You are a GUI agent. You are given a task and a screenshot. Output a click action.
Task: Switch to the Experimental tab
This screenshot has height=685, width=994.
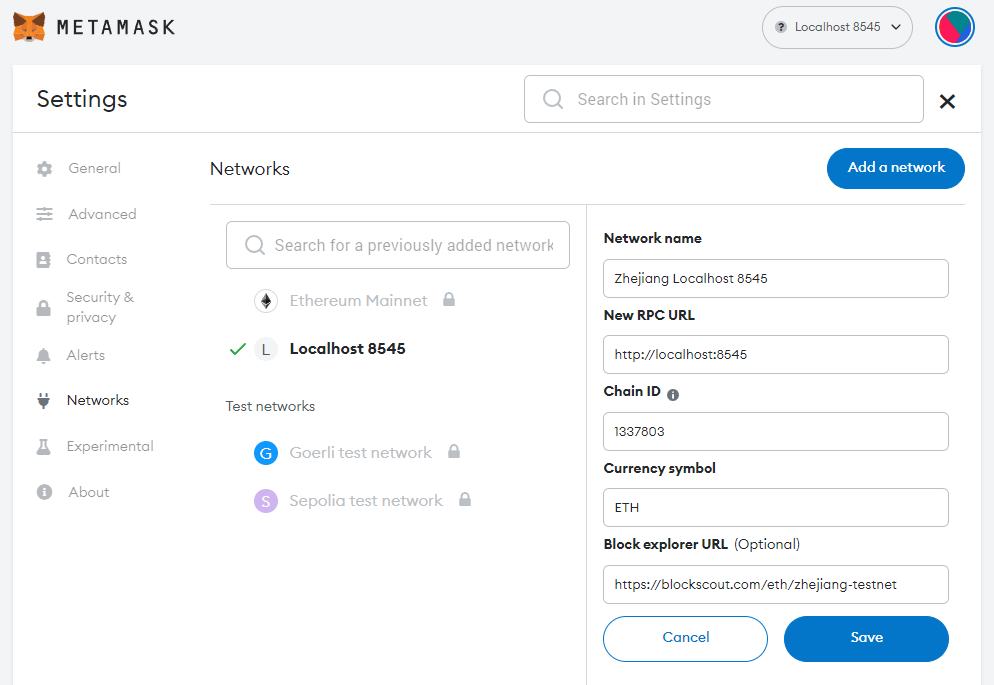[x=110, y=446]
